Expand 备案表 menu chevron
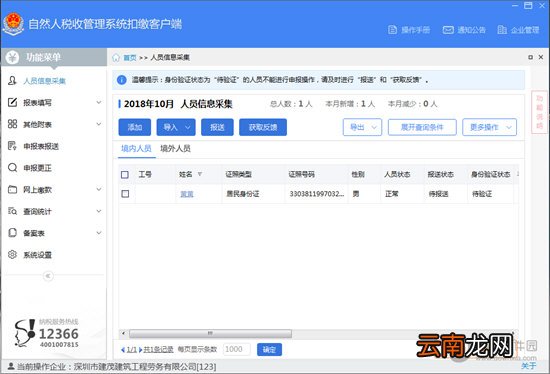Viewport: 550px width, 374px height. point(99,233)
